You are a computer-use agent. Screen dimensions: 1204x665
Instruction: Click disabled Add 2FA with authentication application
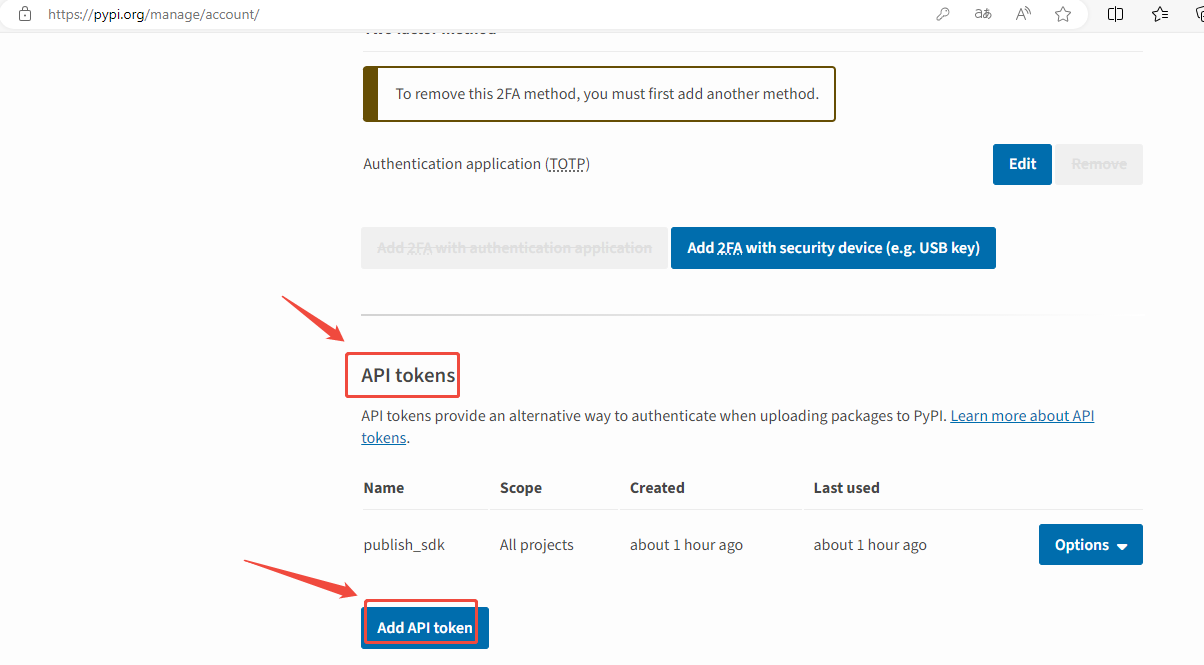(514, 248)
